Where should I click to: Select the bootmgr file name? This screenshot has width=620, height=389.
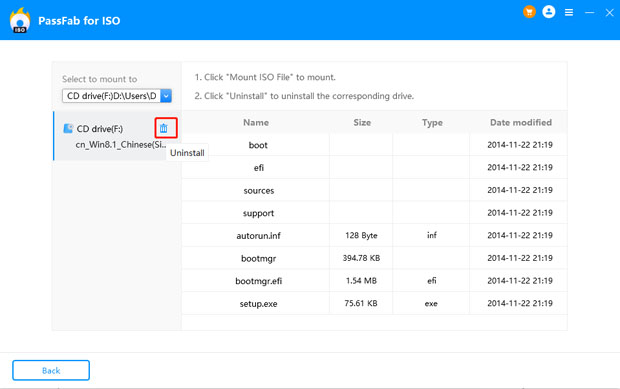259,259
